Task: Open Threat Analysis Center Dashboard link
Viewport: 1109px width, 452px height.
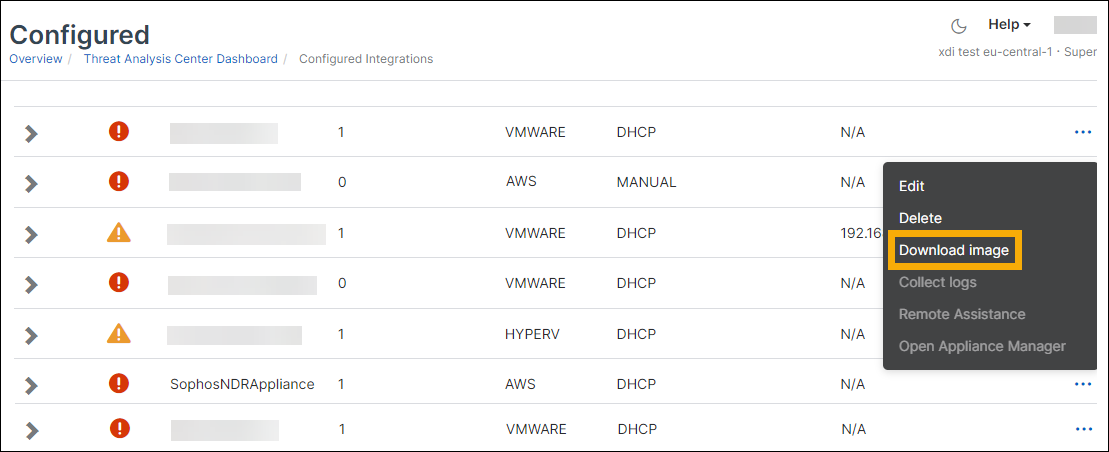Action: pos(180,59)
